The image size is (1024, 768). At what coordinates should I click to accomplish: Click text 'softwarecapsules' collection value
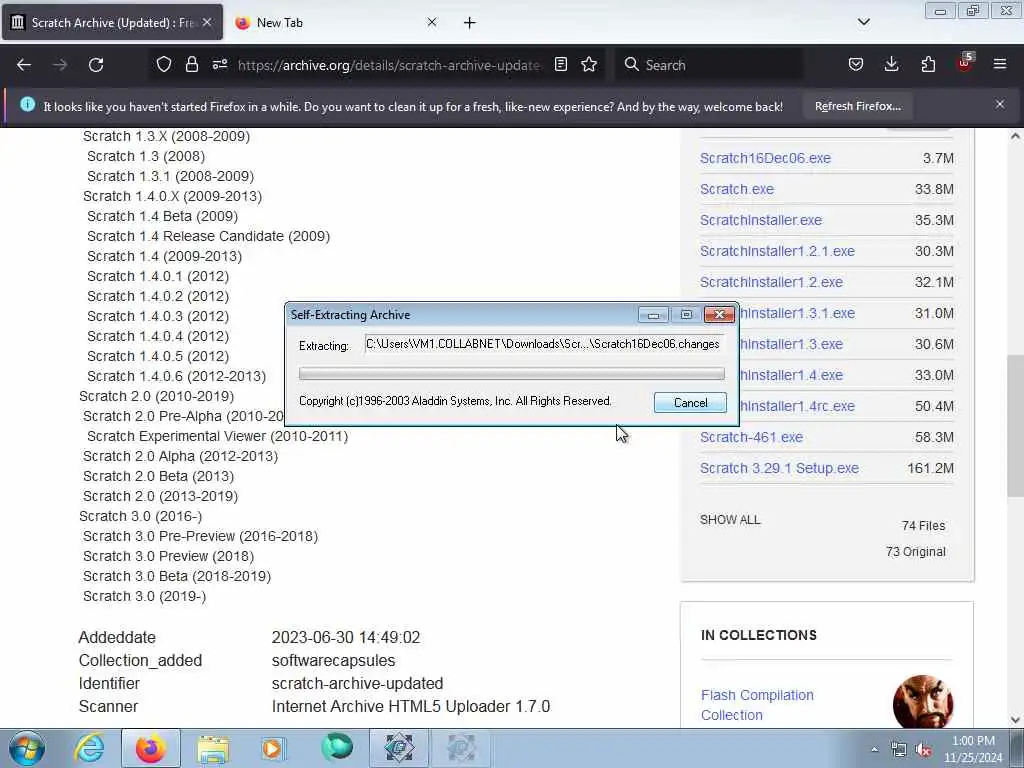point(333,661)
